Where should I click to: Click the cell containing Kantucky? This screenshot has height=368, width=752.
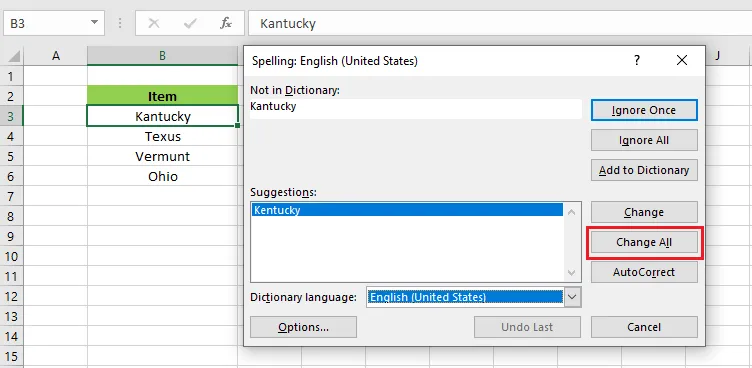pos(163,116)
